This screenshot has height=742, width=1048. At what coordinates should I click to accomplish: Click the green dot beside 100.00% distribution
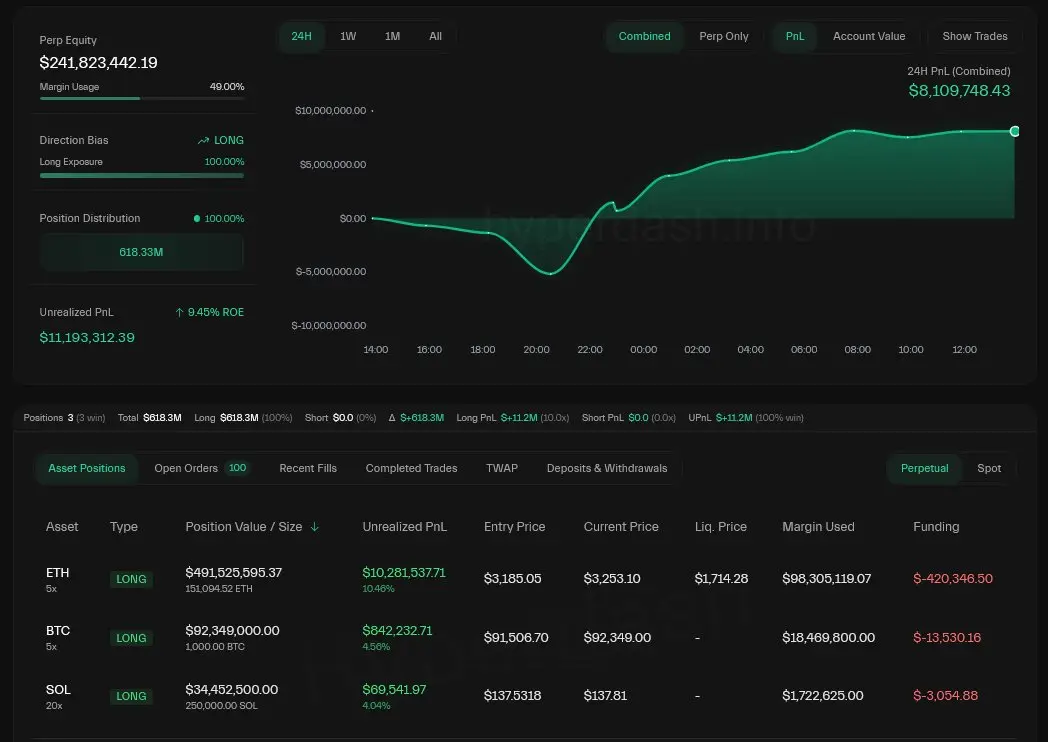tap(196, 218)
